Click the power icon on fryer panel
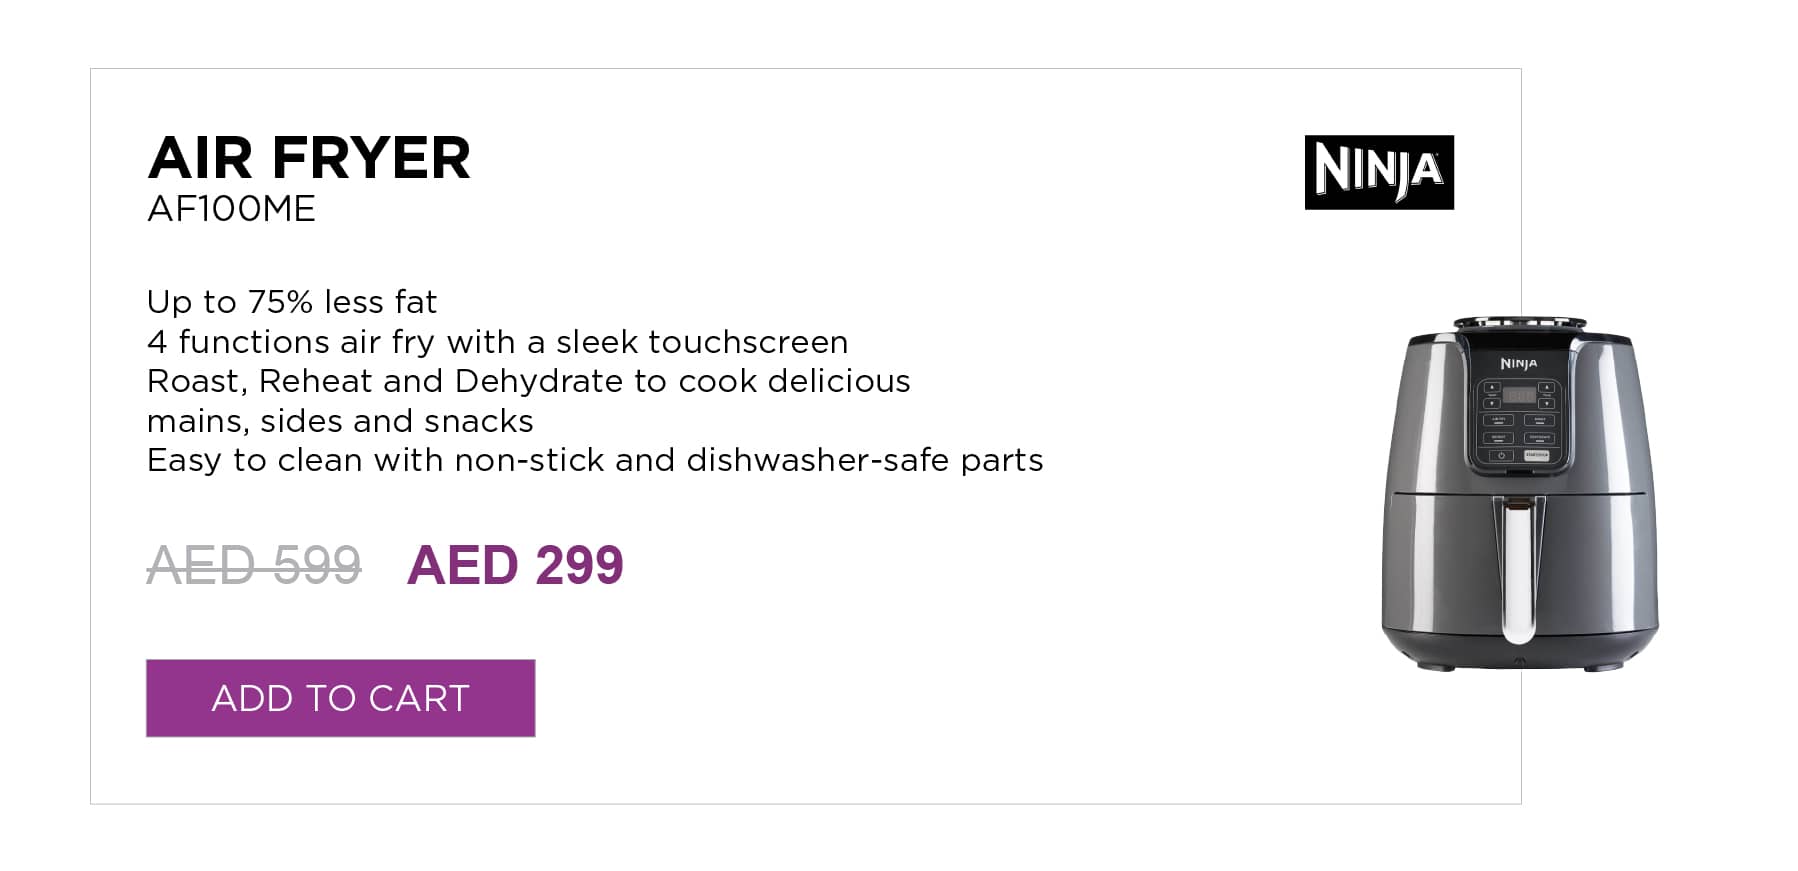This screenshot has width=1798, height=871. [1501, 455]
